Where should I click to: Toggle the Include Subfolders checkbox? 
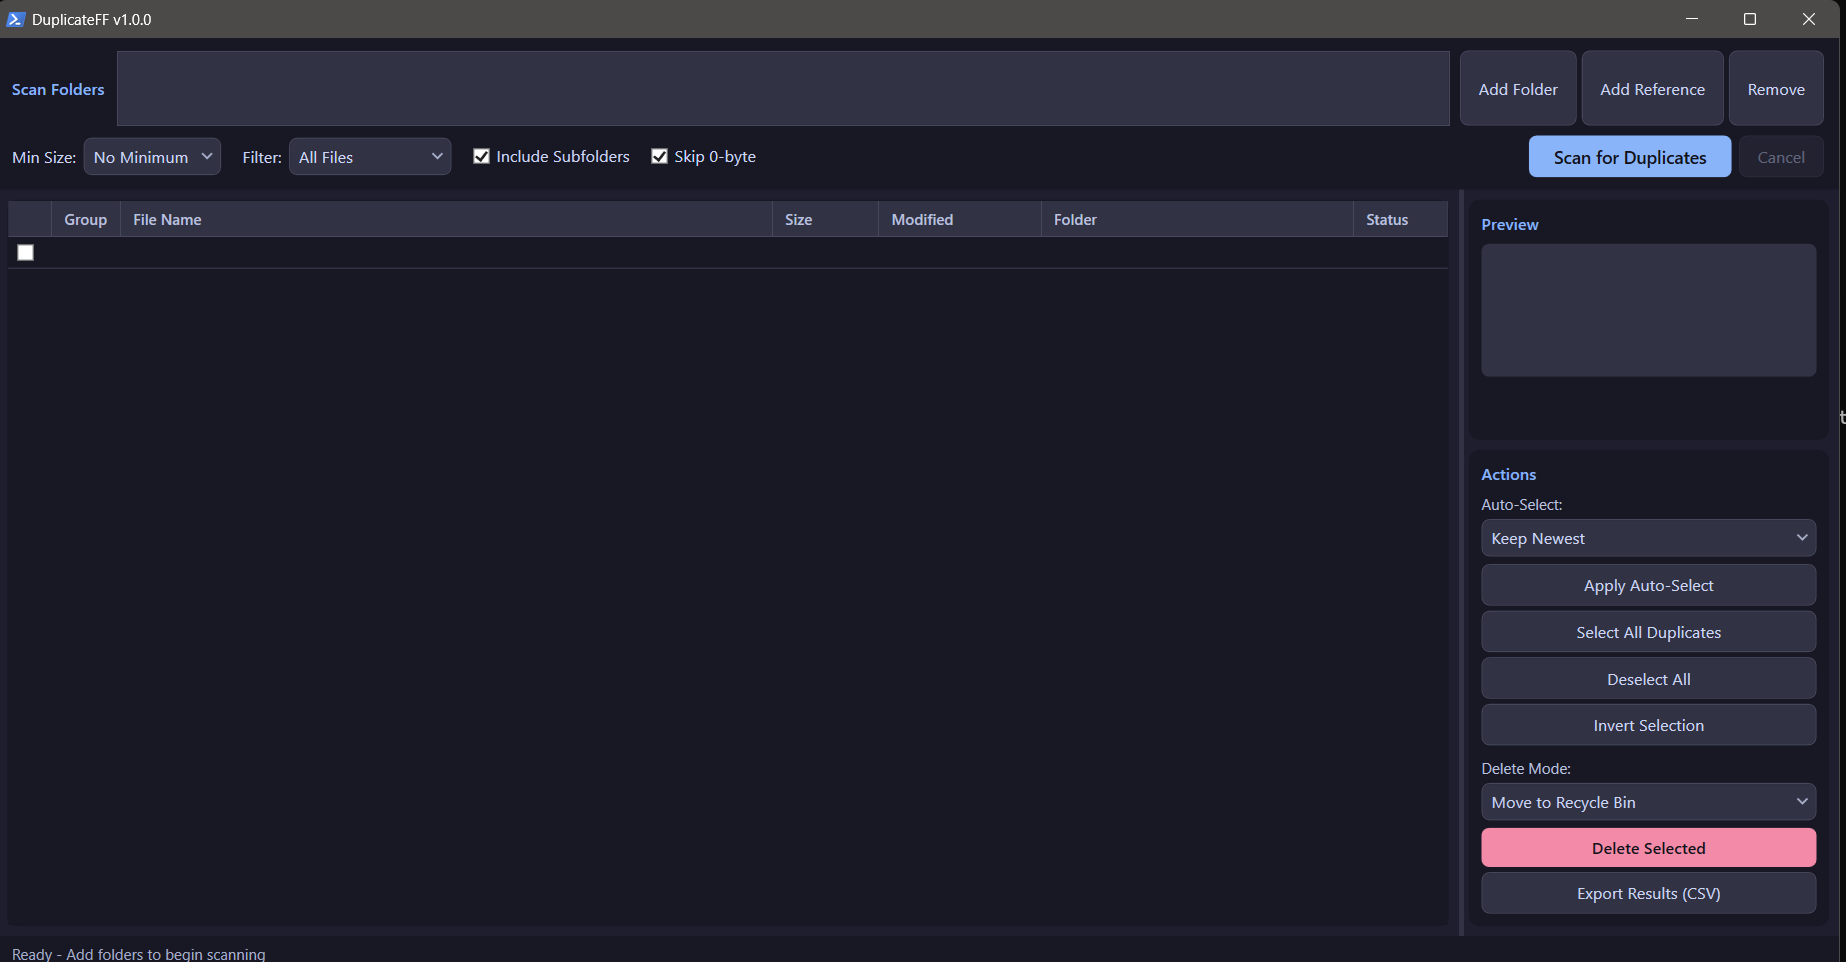[482, 156]
